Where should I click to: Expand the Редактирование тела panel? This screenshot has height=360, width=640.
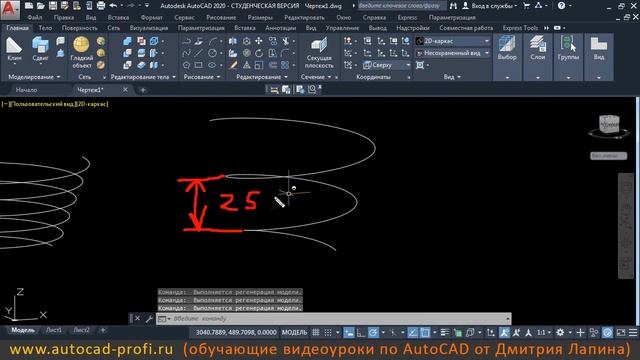(x=143, y=77)
